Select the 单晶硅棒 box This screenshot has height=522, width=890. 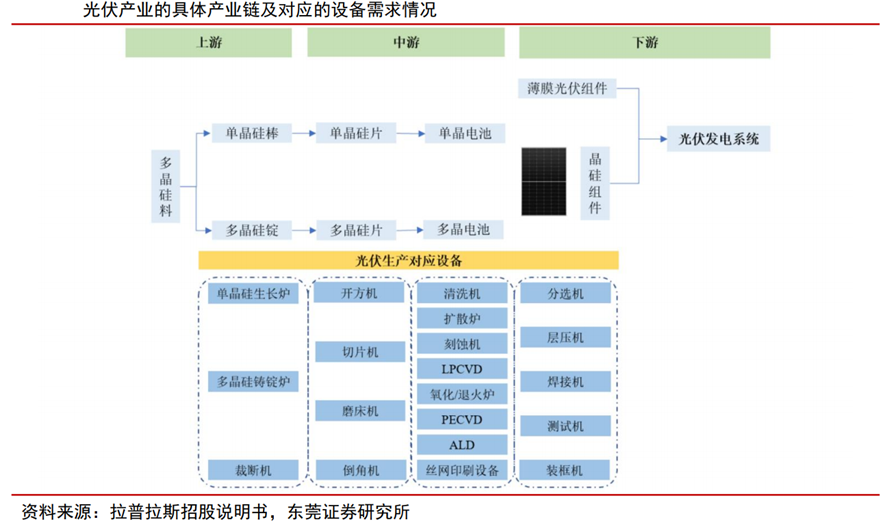click(x=251, y=133)
